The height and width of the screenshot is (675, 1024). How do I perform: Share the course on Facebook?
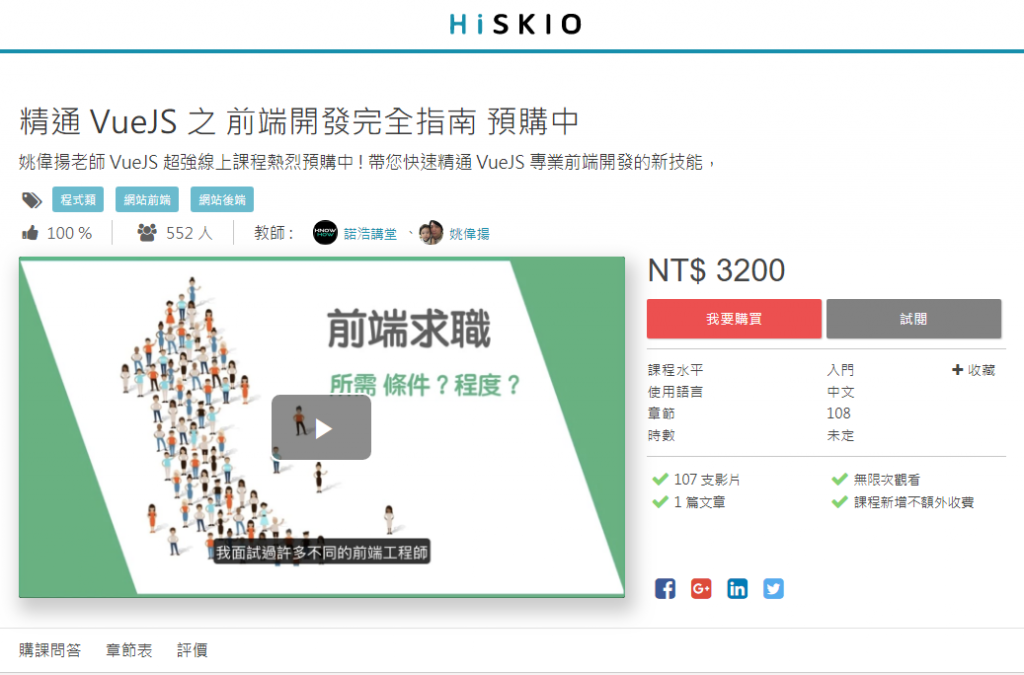tap(665, 588)
